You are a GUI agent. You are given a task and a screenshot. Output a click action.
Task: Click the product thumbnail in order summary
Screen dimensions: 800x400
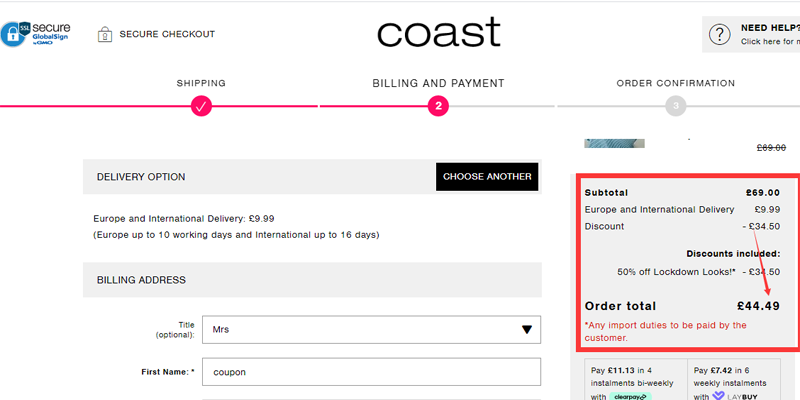pyautogui.click(x=614, y=143)
